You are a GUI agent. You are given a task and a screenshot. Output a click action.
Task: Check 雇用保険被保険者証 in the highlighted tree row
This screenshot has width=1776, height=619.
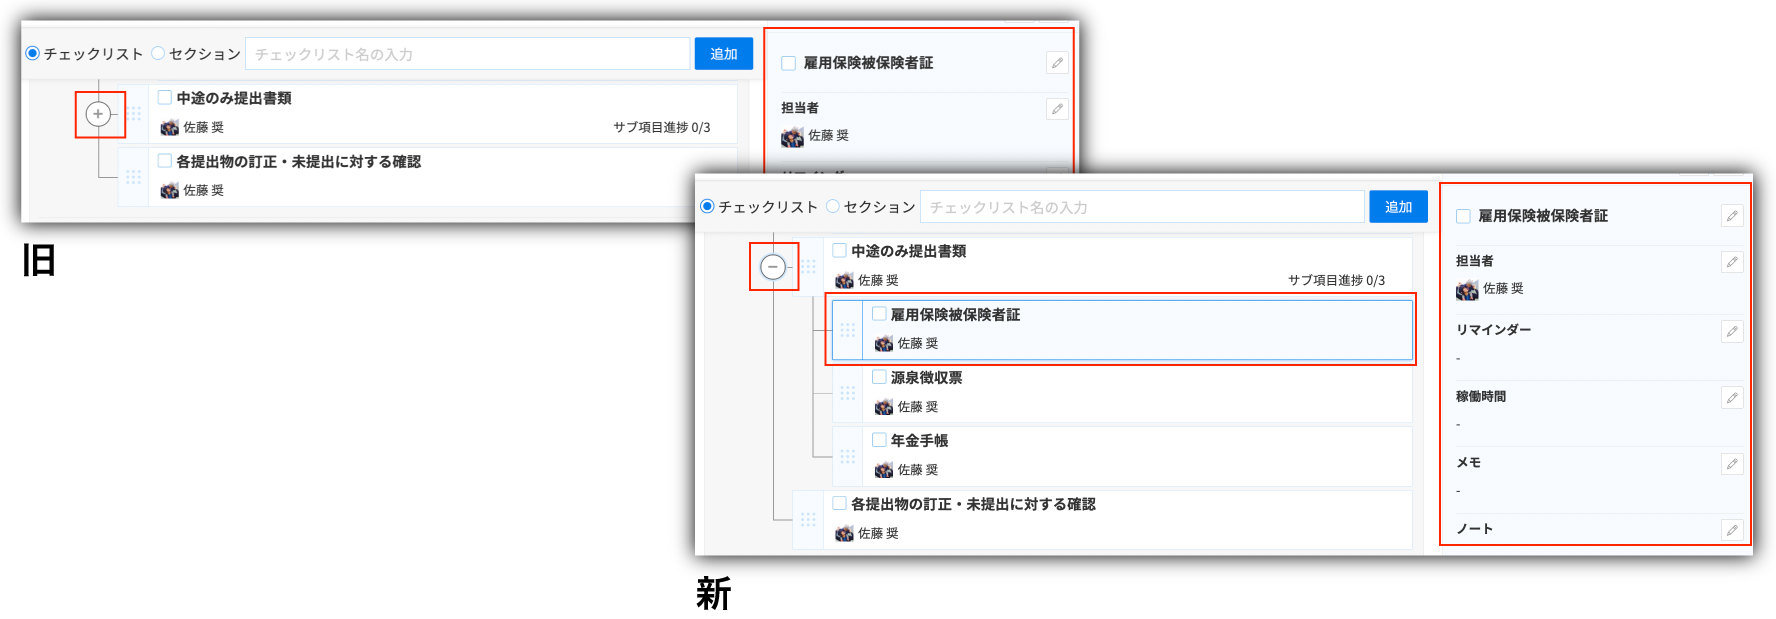click(x=879, y=314)
